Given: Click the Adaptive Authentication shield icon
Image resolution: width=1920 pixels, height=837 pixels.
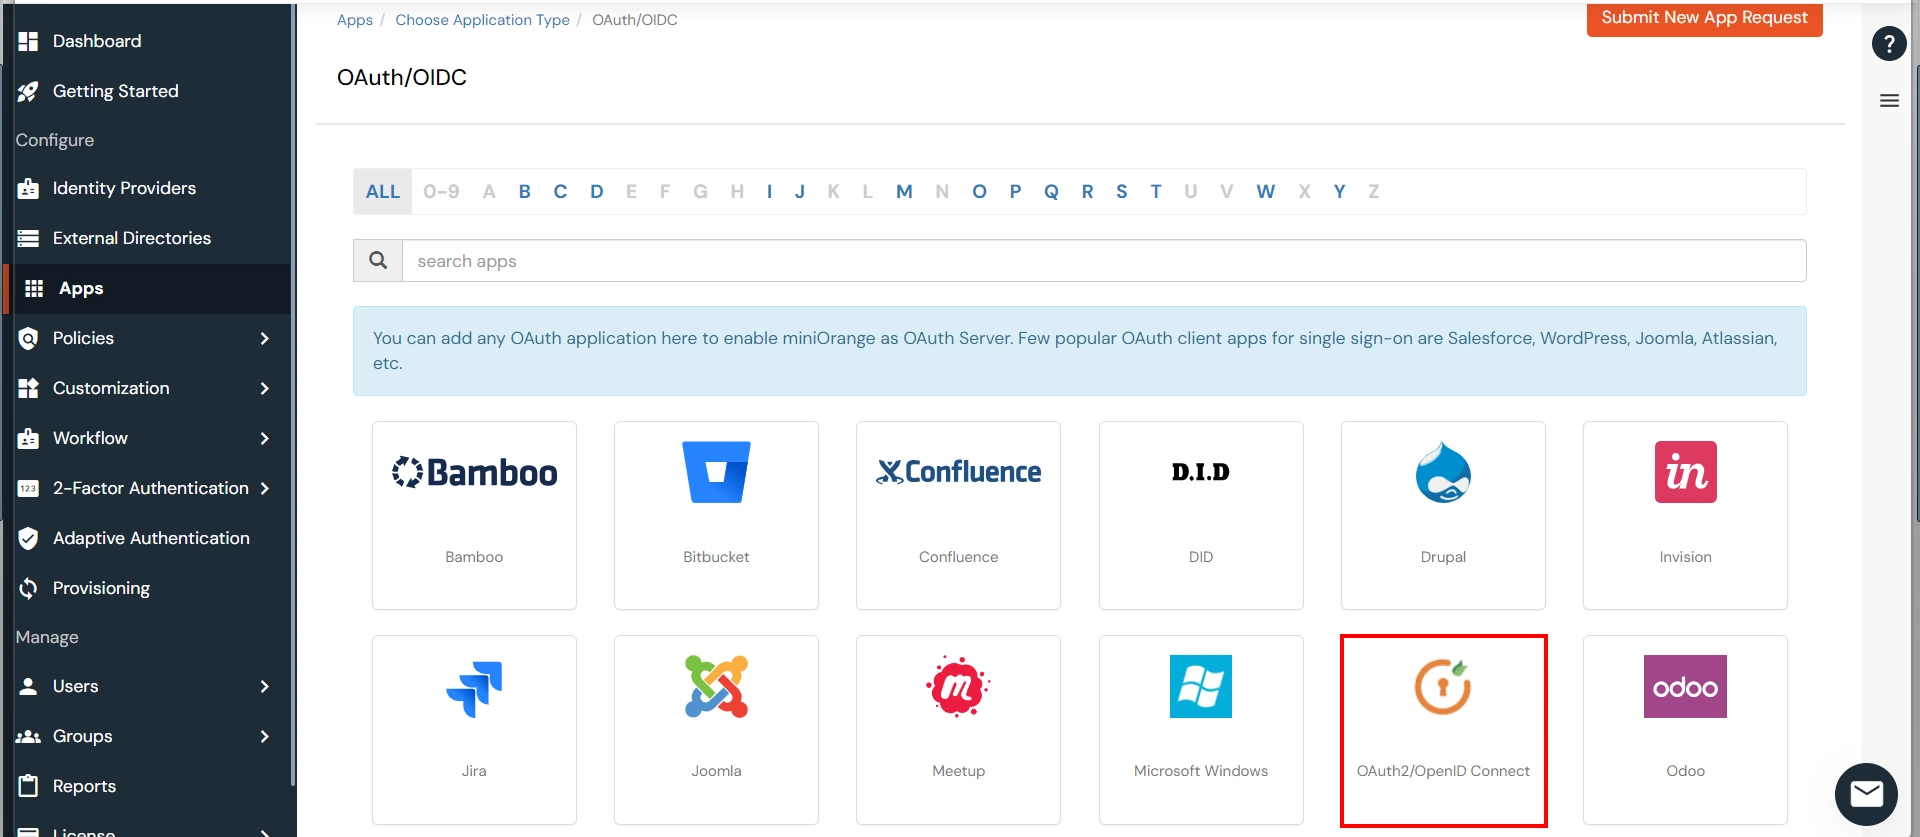Looking at the screenshot, I should pos(28,538).
